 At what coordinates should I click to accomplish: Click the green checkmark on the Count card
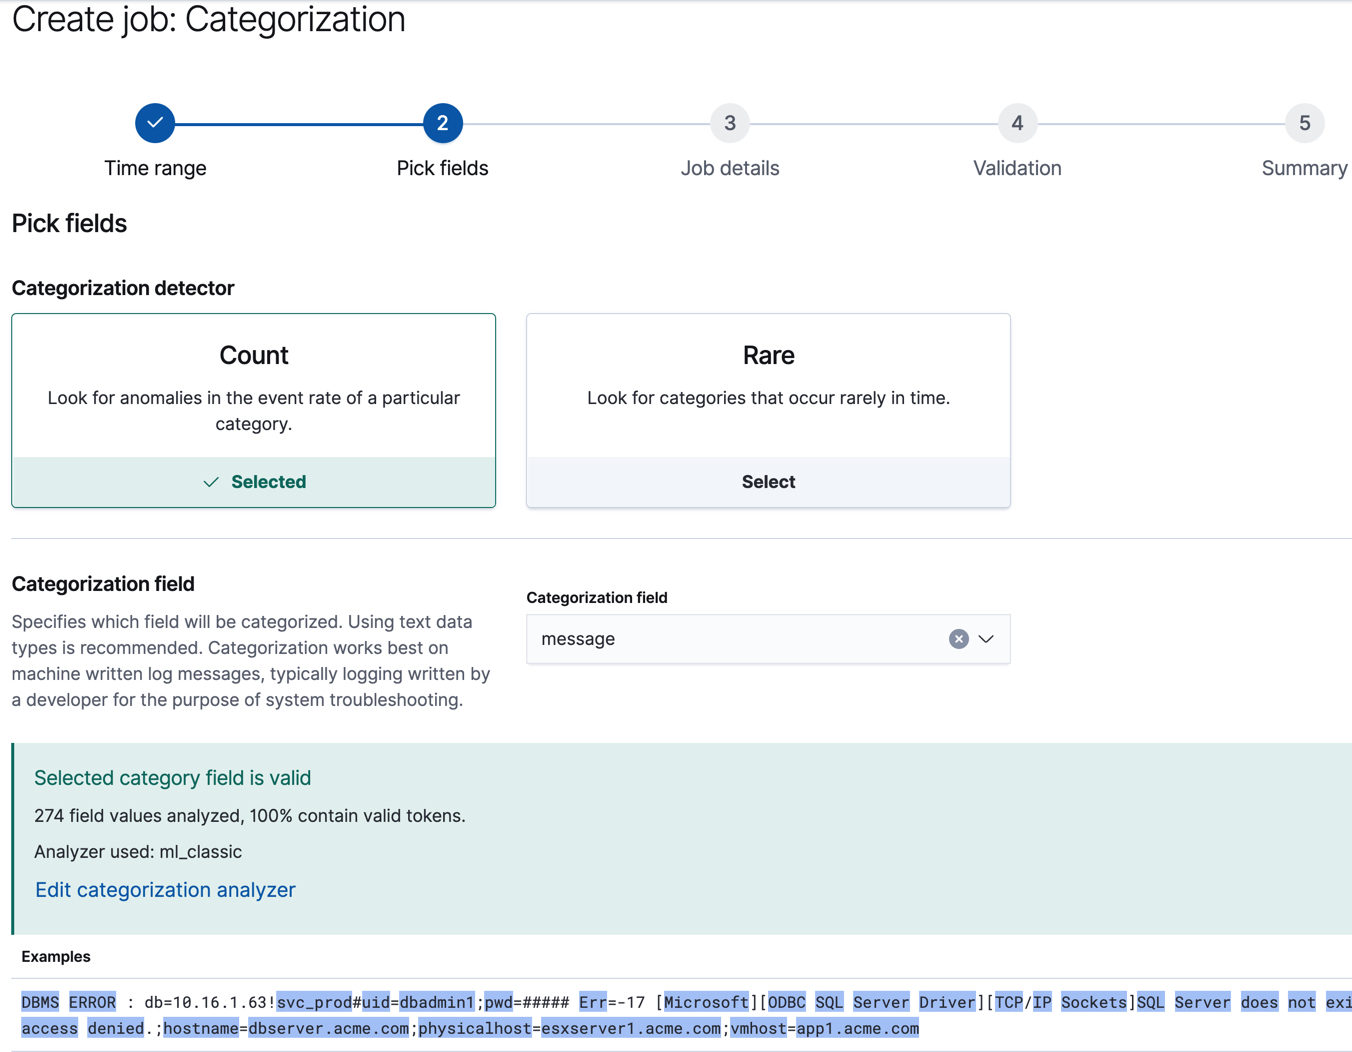(211, 481)
